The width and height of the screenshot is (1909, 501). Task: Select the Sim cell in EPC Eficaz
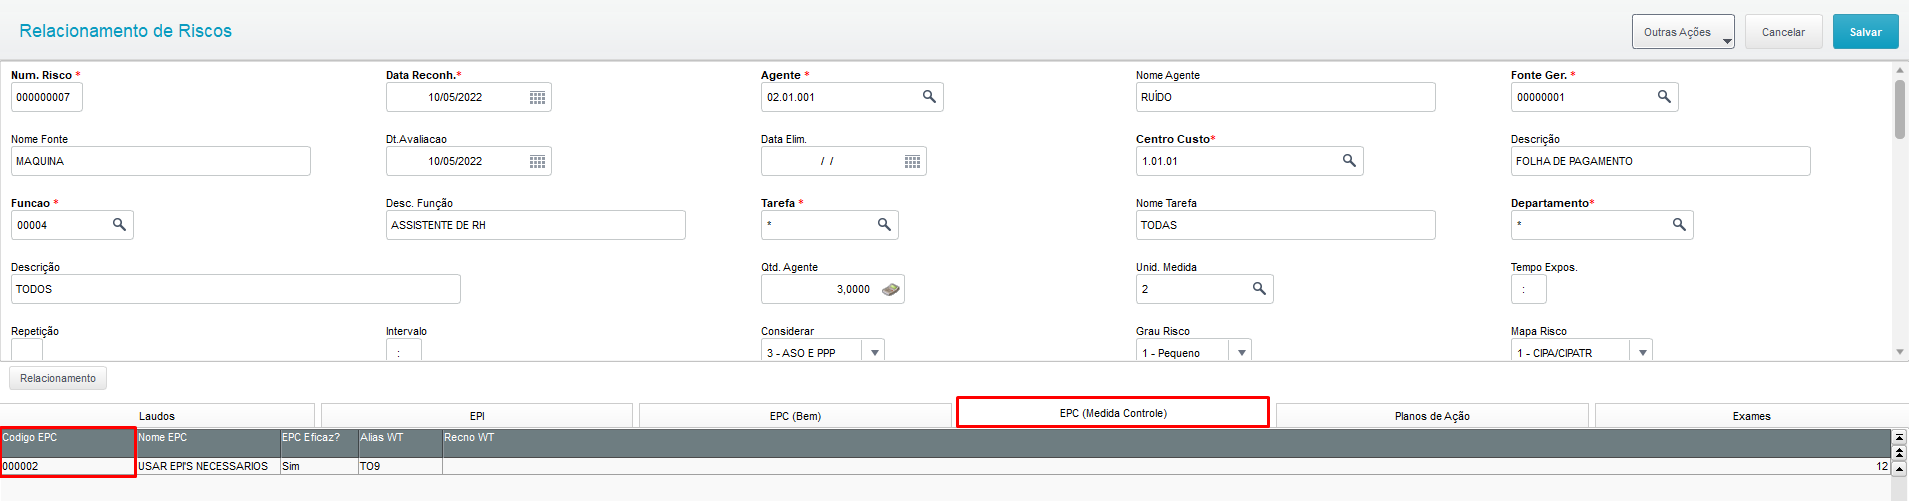(319, 466)
